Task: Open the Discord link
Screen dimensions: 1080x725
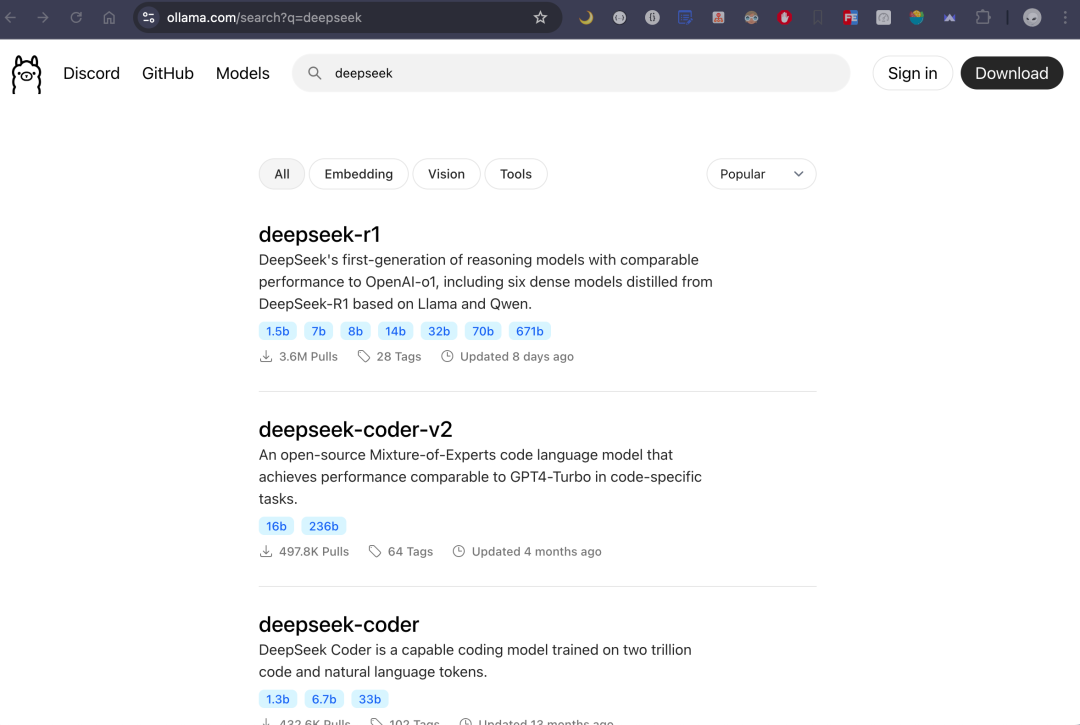Action: coord(92,73)
